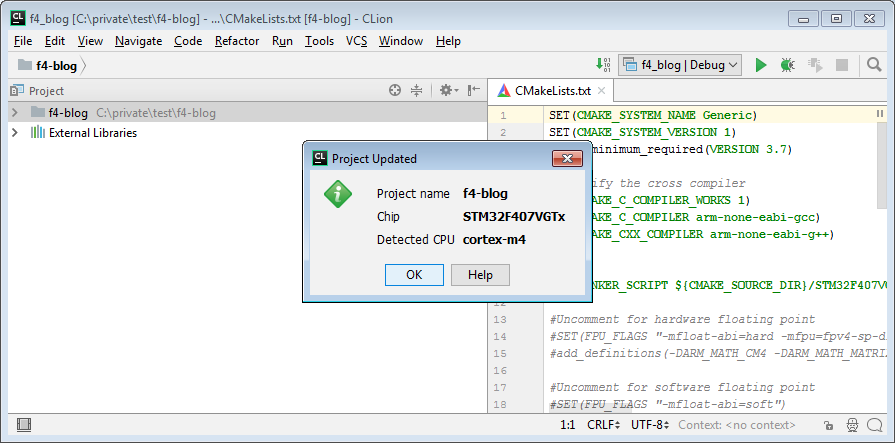Viewport: 895px width, 443px height.
Task: Expand the f4-blog project tree node
Action: (x=15, y=112)
